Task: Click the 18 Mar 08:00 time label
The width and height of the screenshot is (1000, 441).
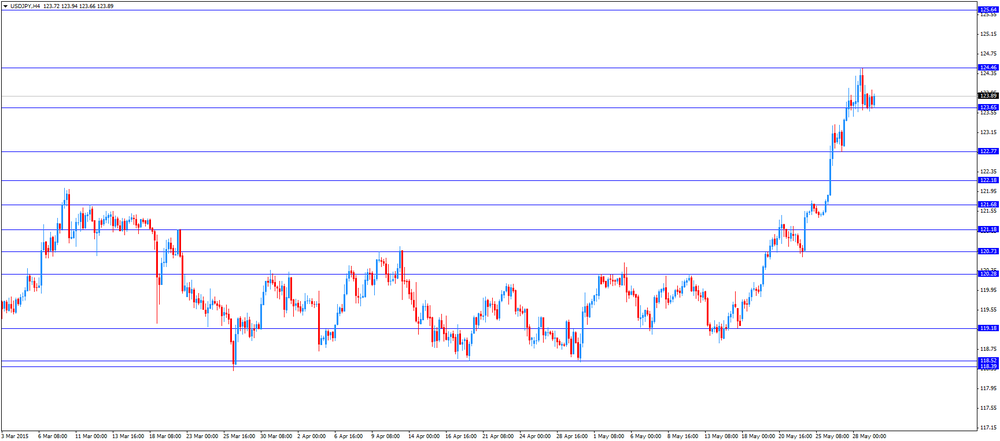Action: [165, 437]
